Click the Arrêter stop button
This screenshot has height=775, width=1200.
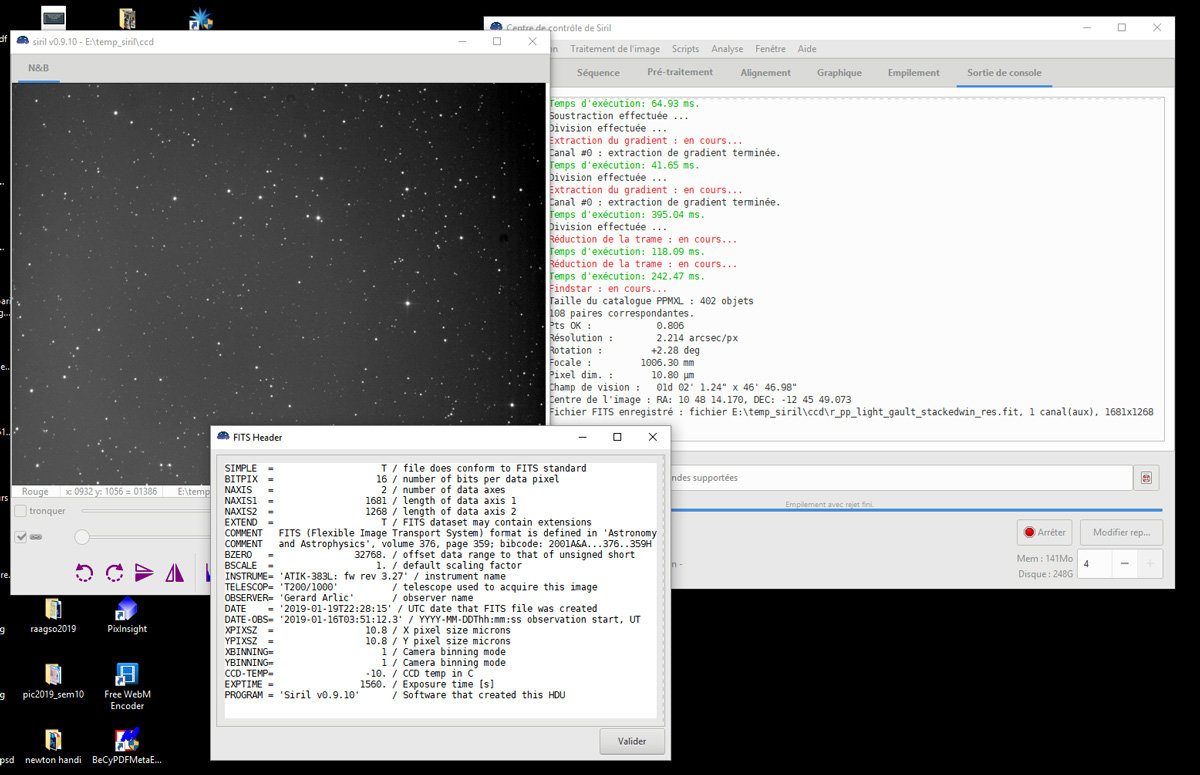click(1044, 533)
